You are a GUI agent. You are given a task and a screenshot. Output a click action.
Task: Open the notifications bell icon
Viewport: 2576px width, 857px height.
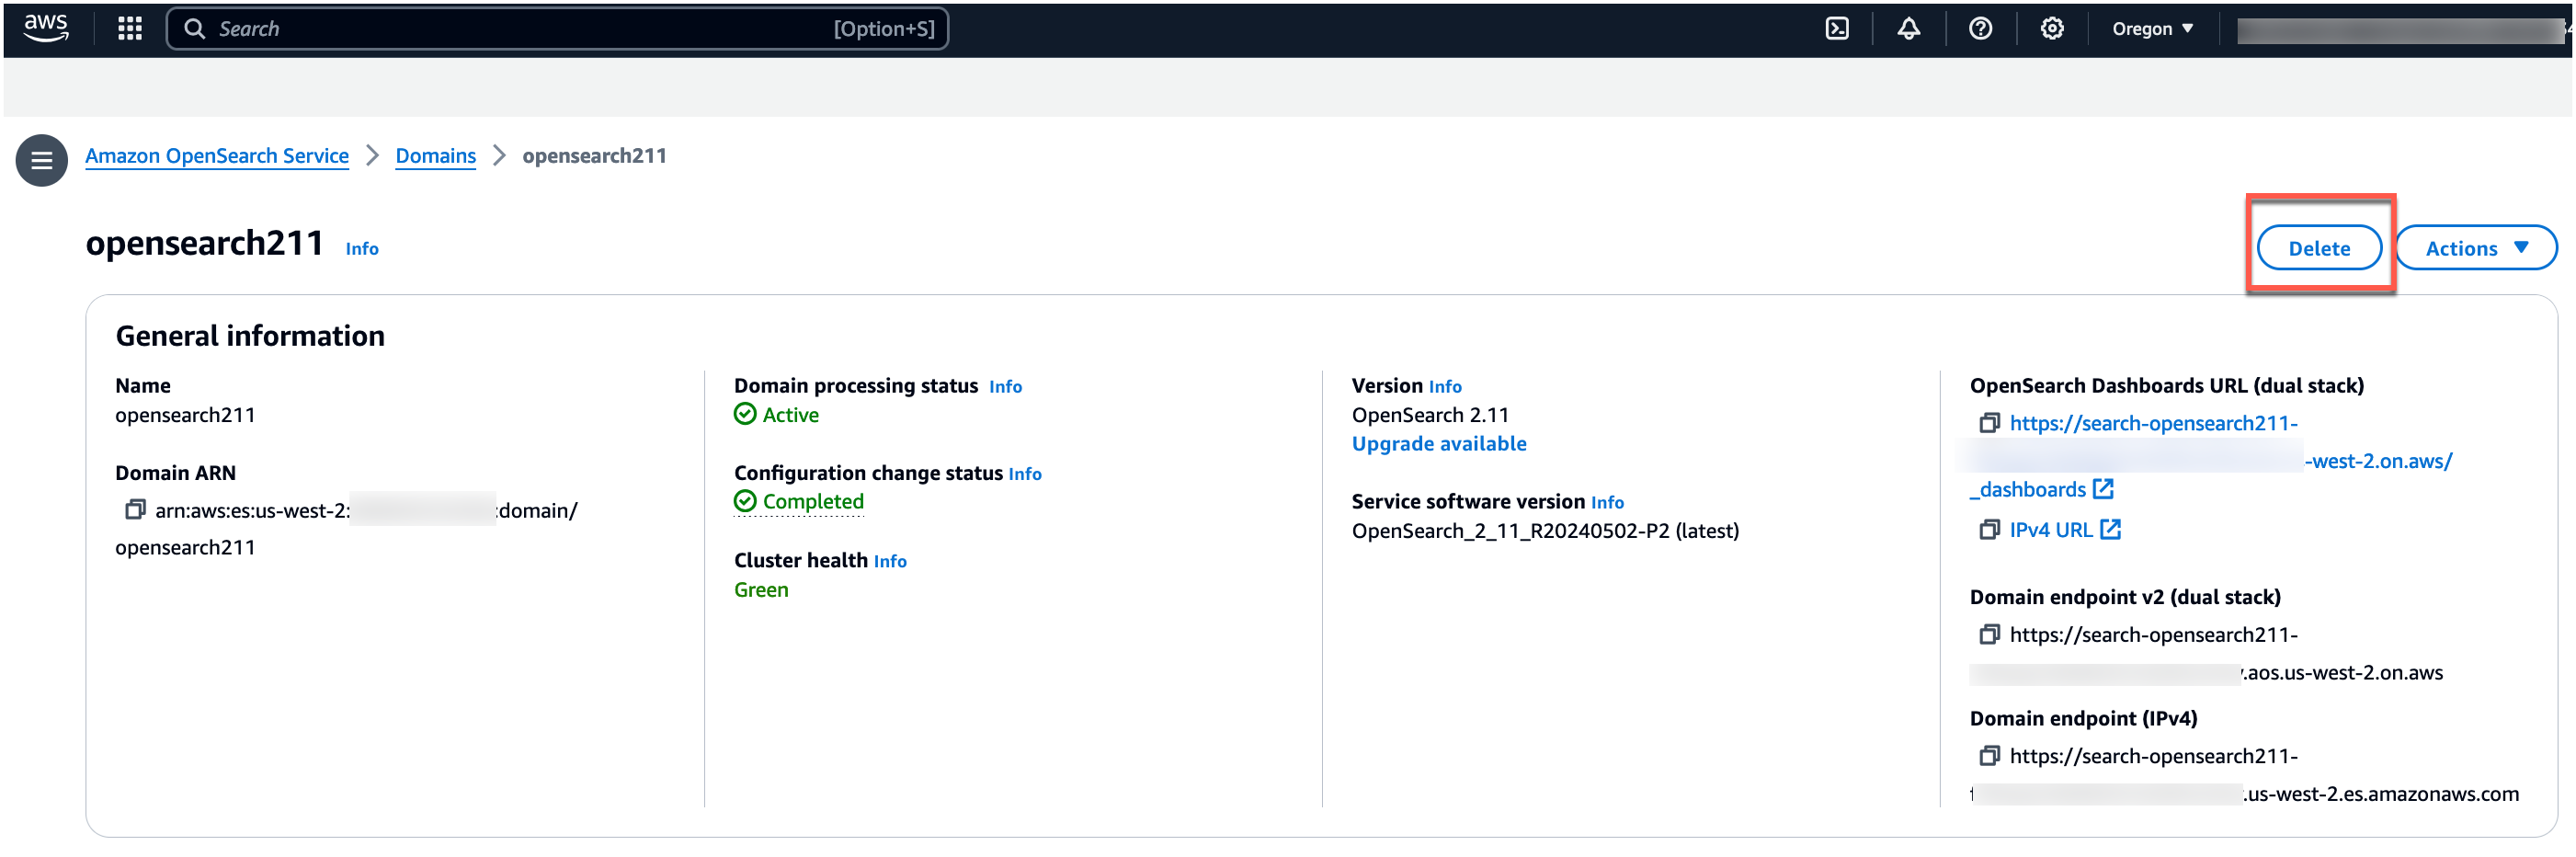1908,28
